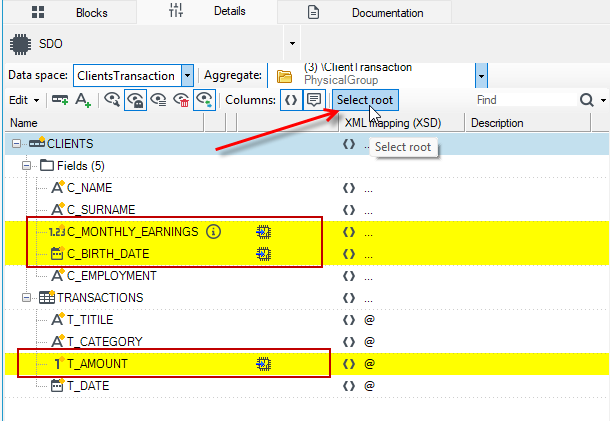Switch to the Blocks tab
Image resolution: width=610 pixels, height=421 pixels.
[70, 12]
